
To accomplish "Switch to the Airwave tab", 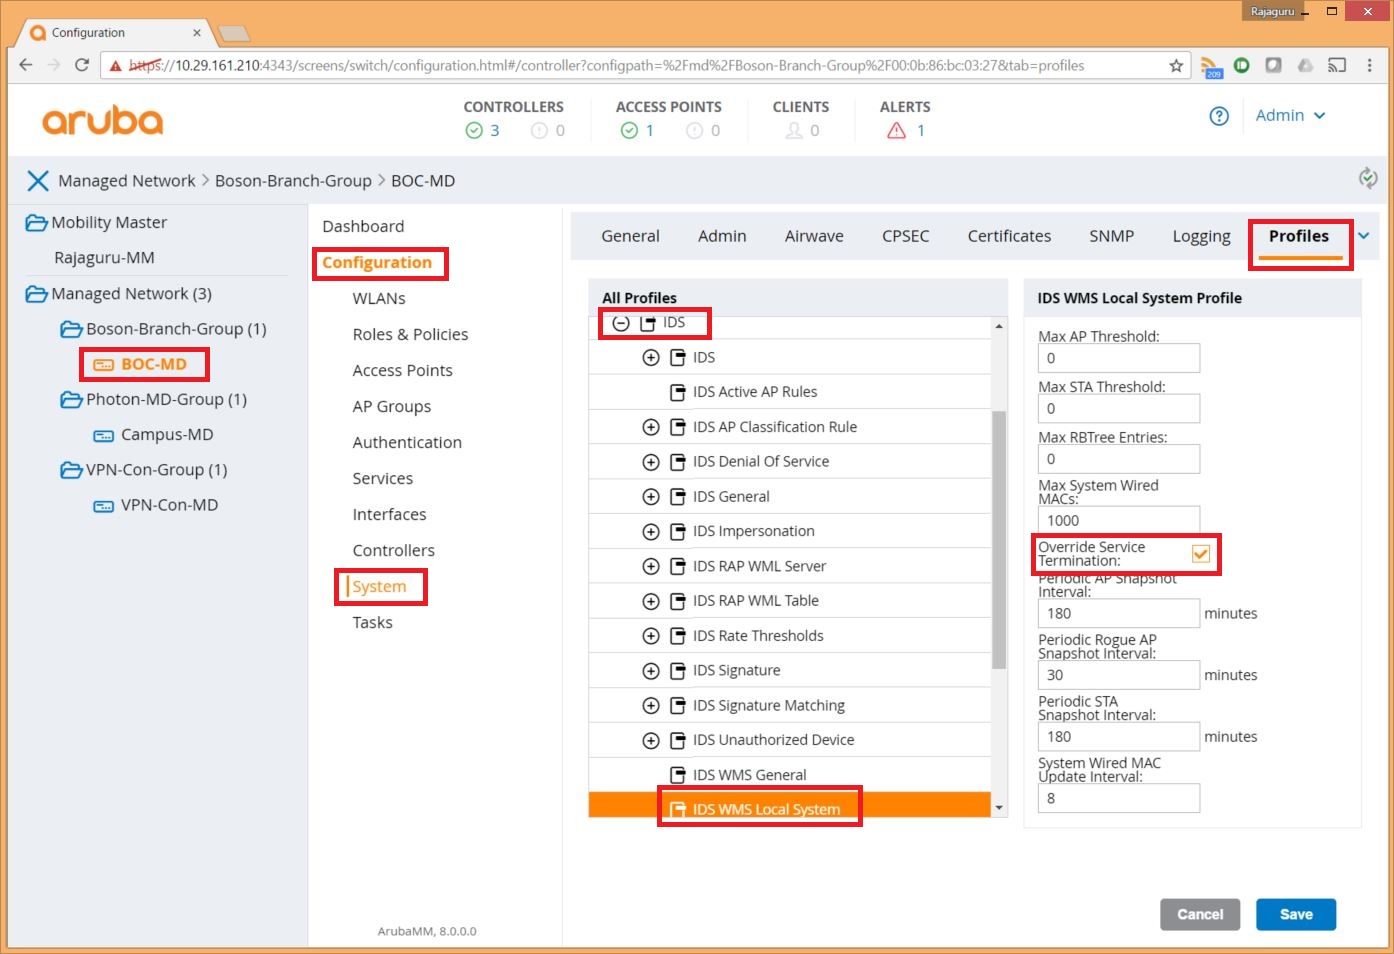I will pyautogui.click(x=814, y=237).
